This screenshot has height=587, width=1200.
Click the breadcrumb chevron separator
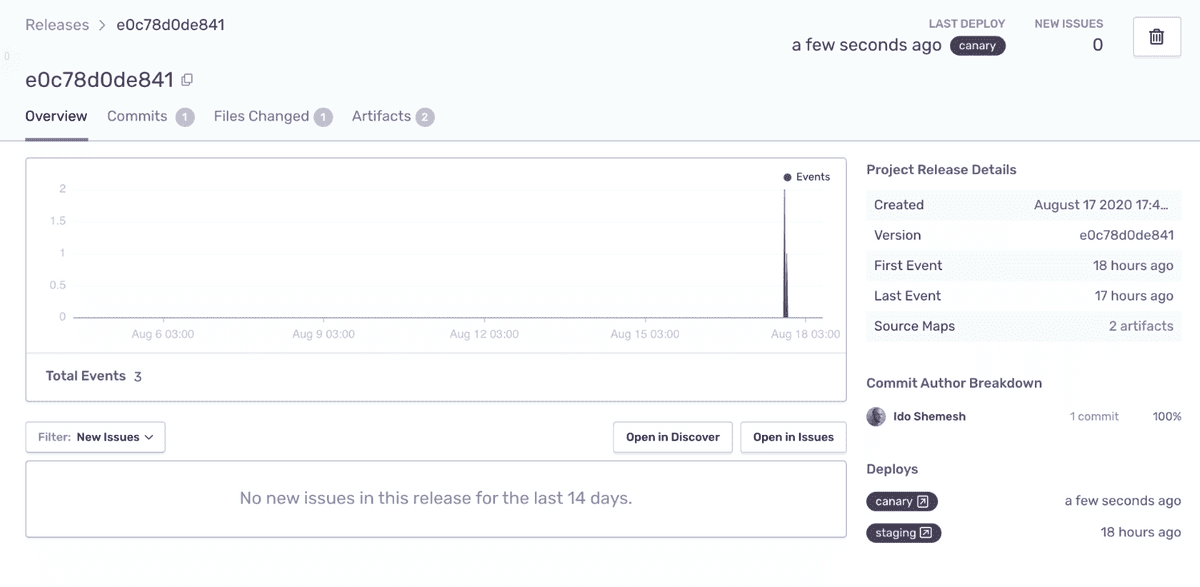click(x=102, y=25)
